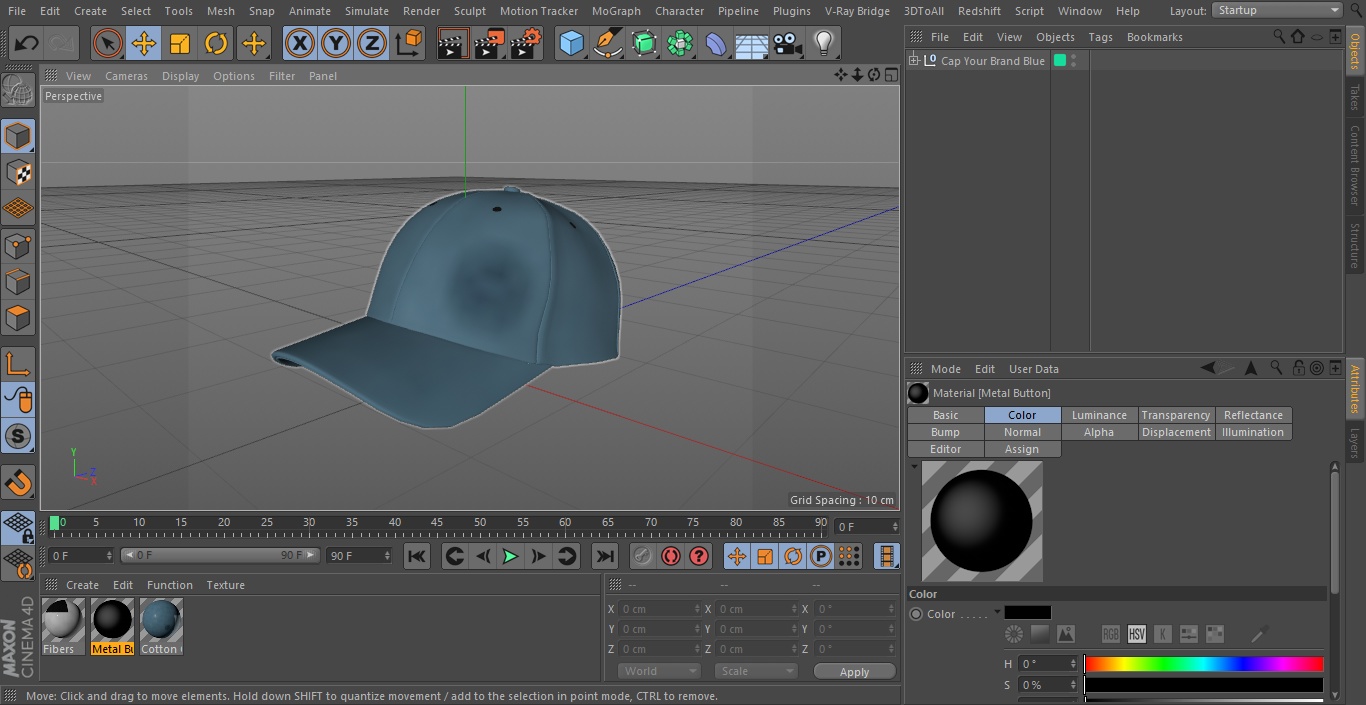Open the World coordinate dropdown
The image size is (1366, 705).
658,671
